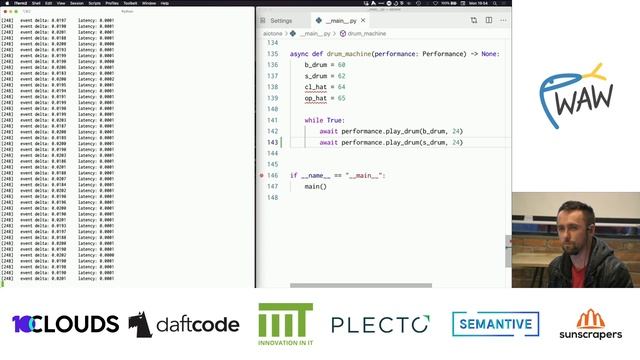
Task: Click the Python file icon on __main__.py tab
Action: click(x=318, y=20)
